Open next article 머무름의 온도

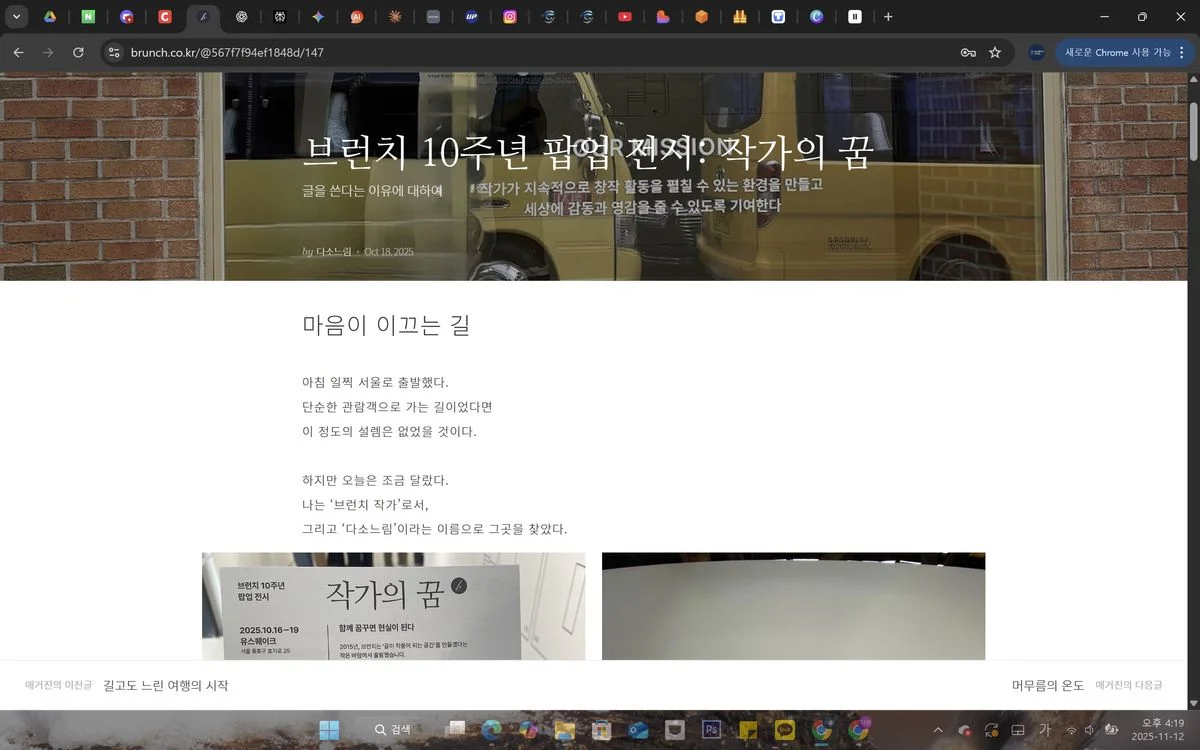[x=1047, y=685]
